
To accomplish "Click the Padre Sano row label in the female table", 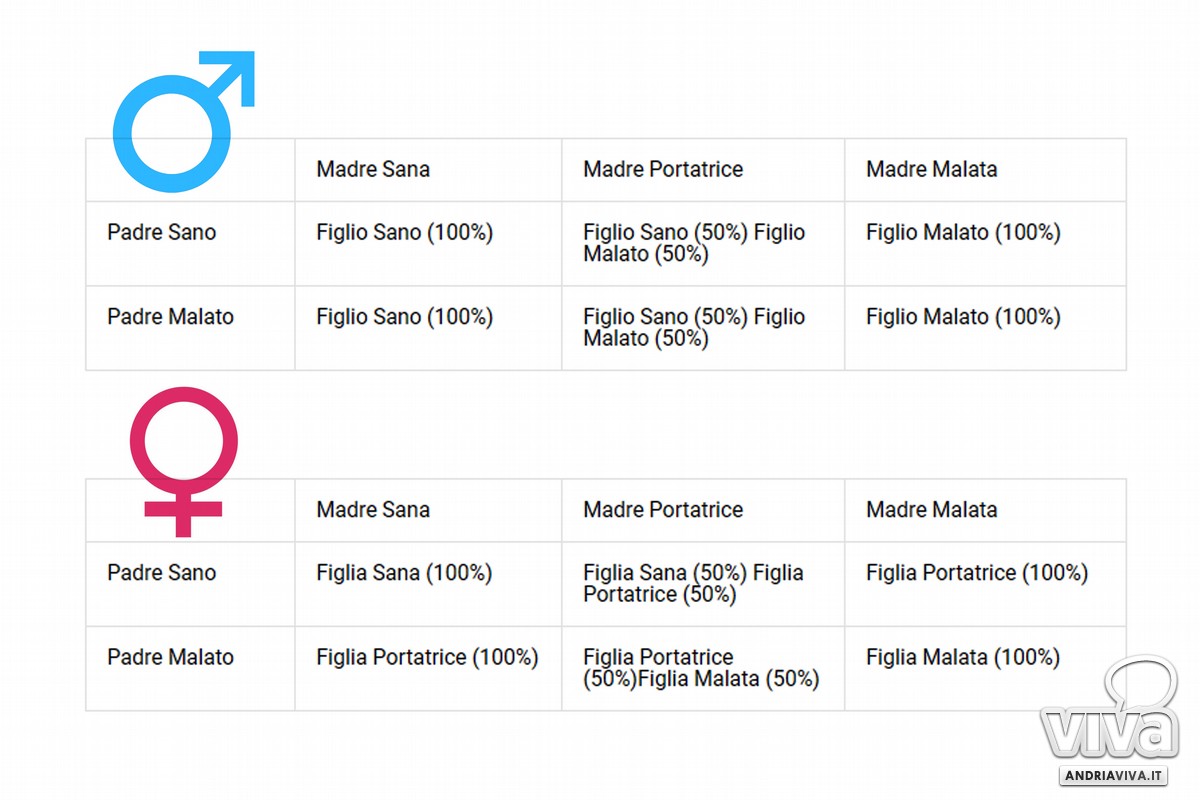I will pyautogui.click(x=161, y=573).
